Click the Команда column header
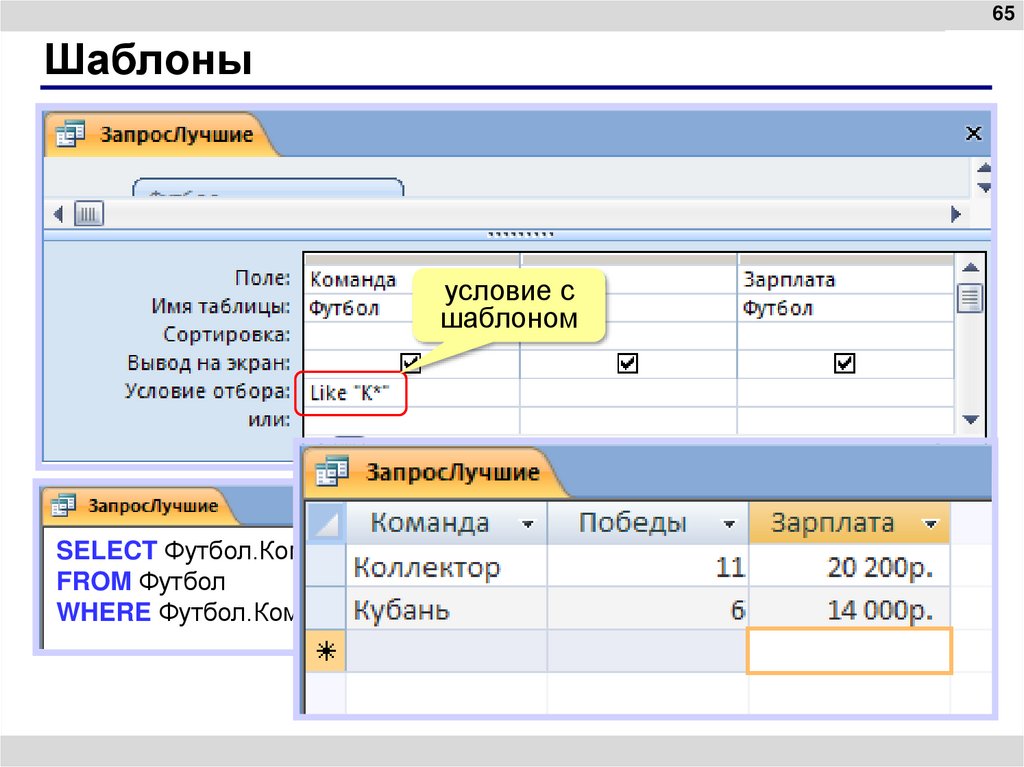Image resolution: width=1024 pixels, height=767 pixels. [x=446, y=524]
